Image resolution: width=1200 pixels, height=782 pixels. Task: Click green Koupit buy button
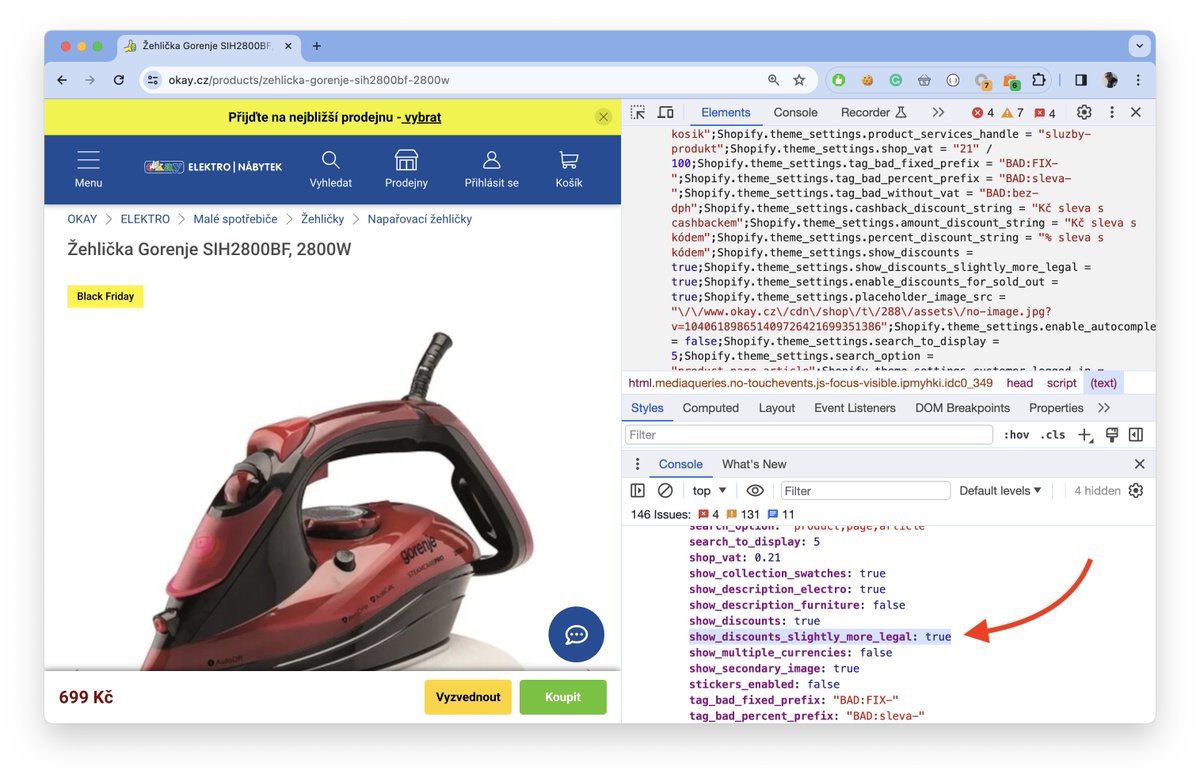[x=563, y=697]
